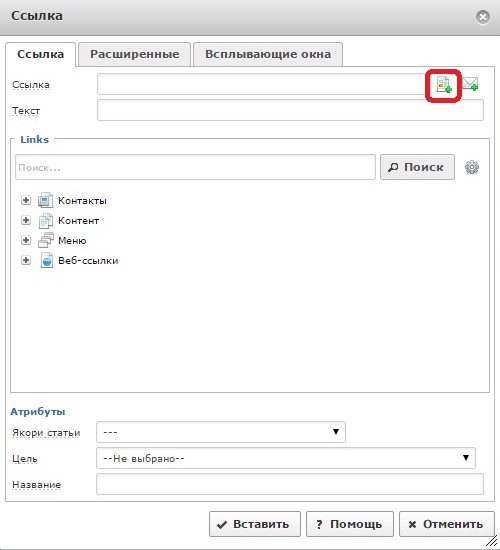Viewport: 500px width, 550px height.
Task: Close the Ссылка dialog
Action: [483, 16]
